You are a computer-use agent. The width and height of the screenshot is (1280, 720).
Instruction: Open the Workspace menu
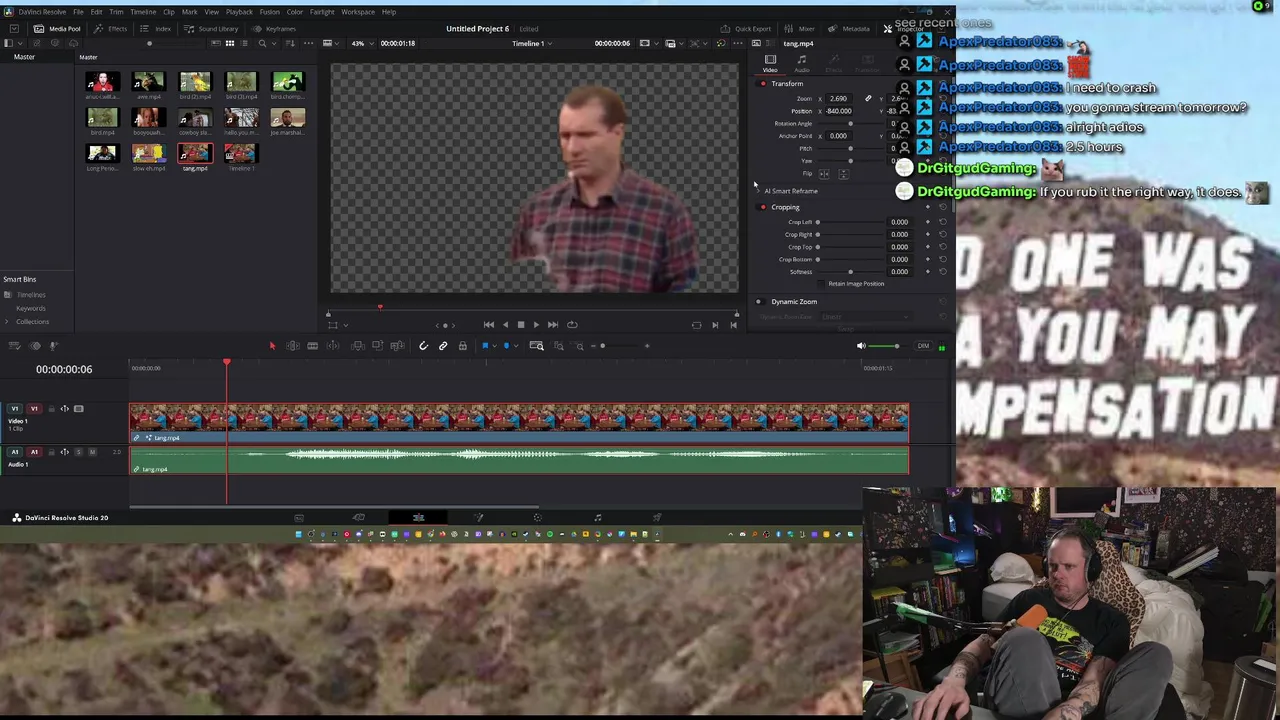coord(358,12)
